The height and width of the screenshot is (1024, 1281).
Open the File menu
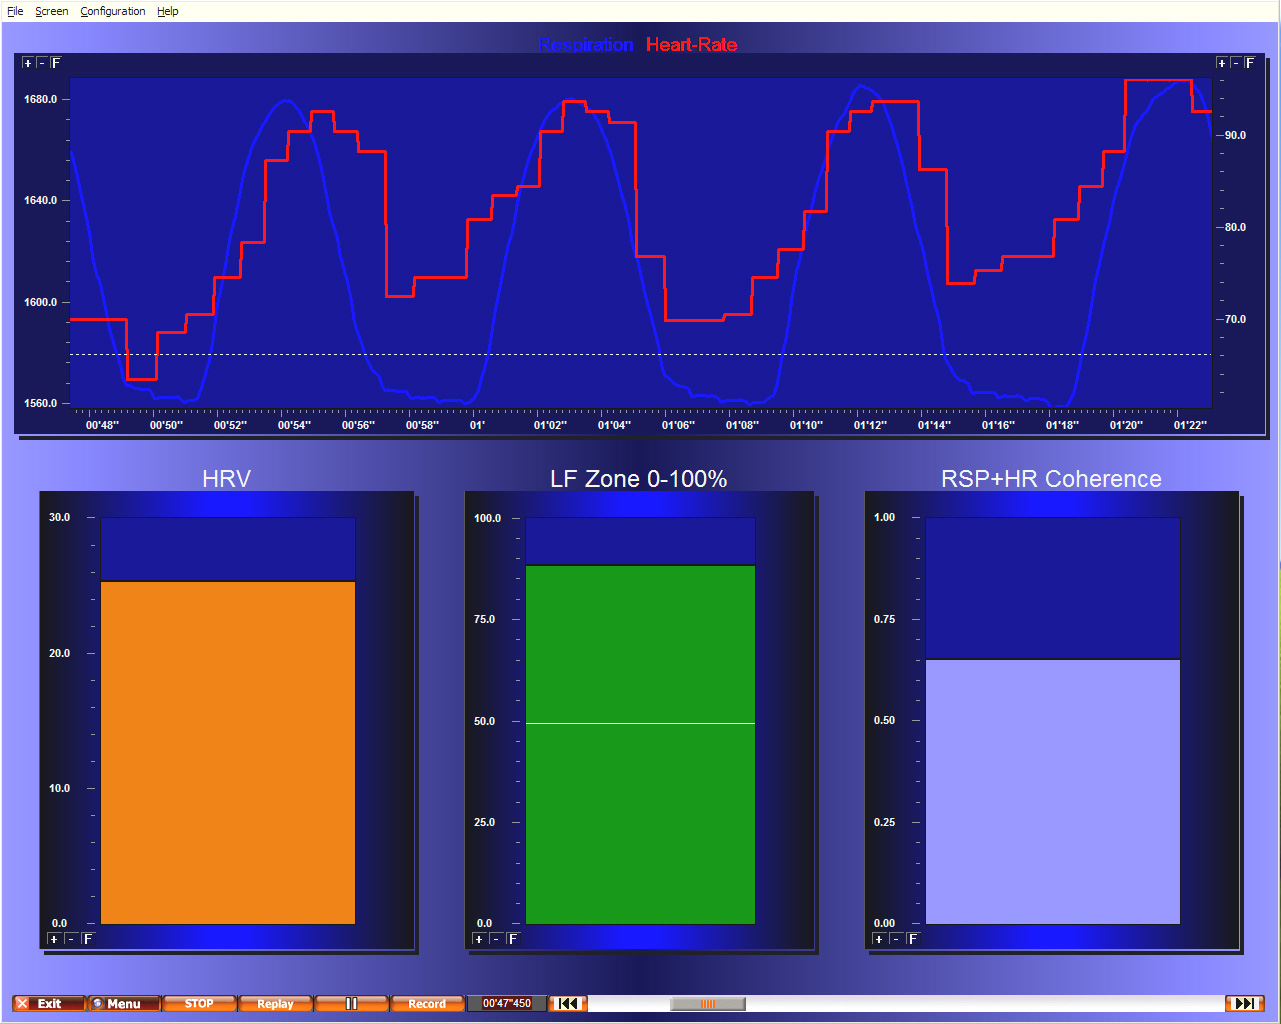tap(15, 11)
